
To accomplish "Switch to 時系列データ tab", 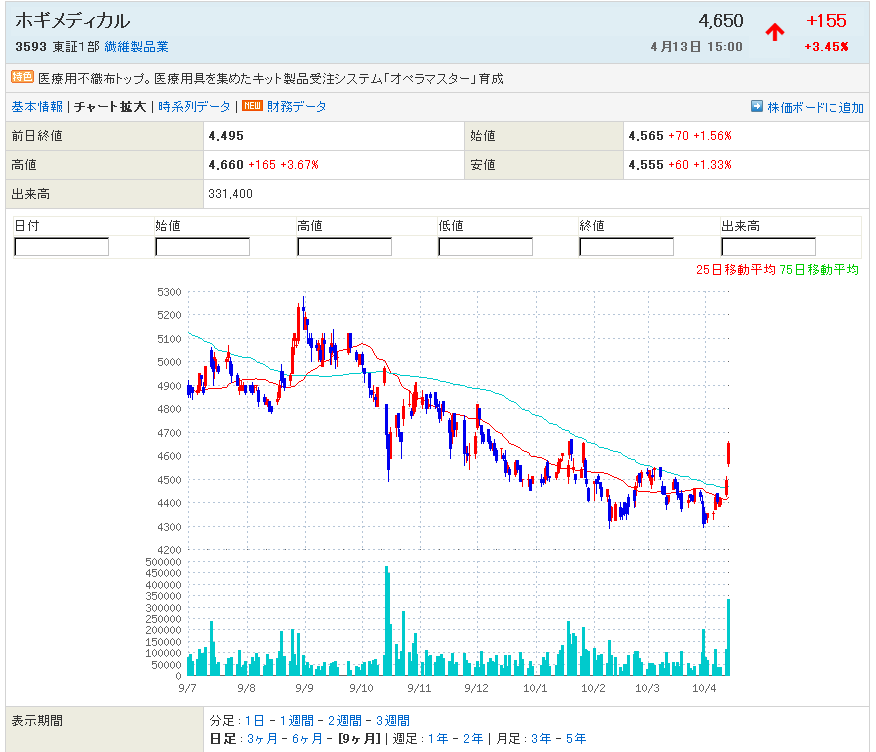I will point(194,107).
